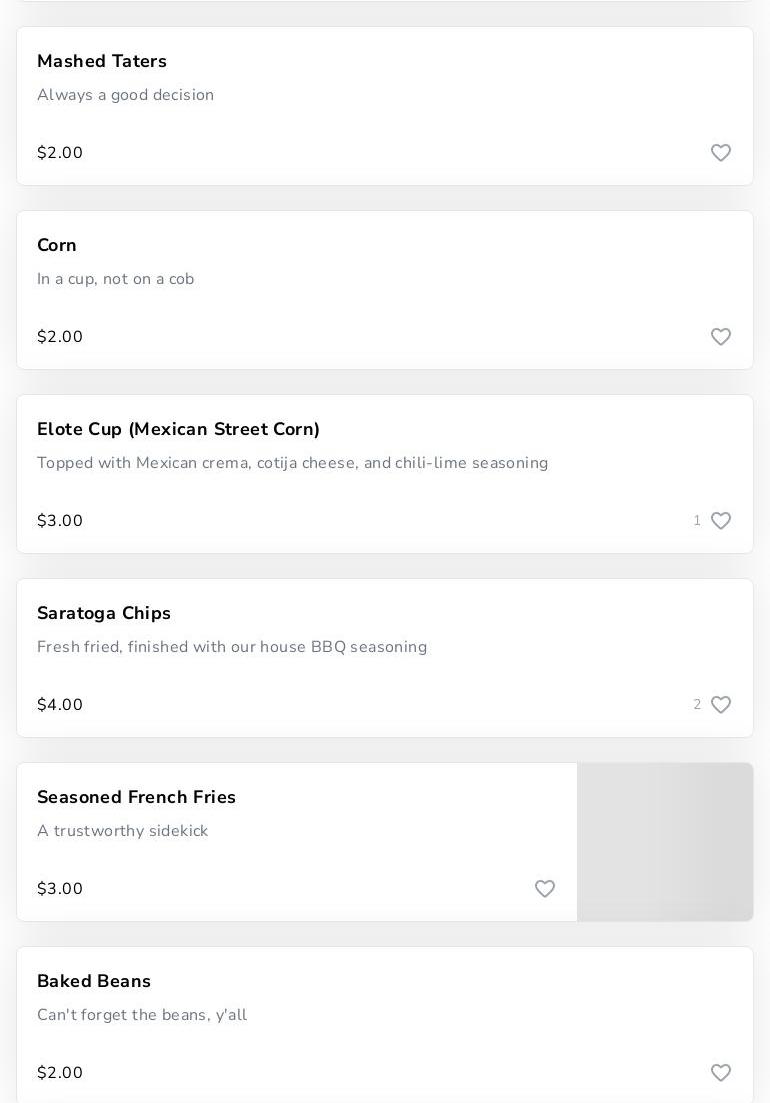Click the Elote Cup like count
Viewport: 770px width, 1103px height.
pos(697,521)
